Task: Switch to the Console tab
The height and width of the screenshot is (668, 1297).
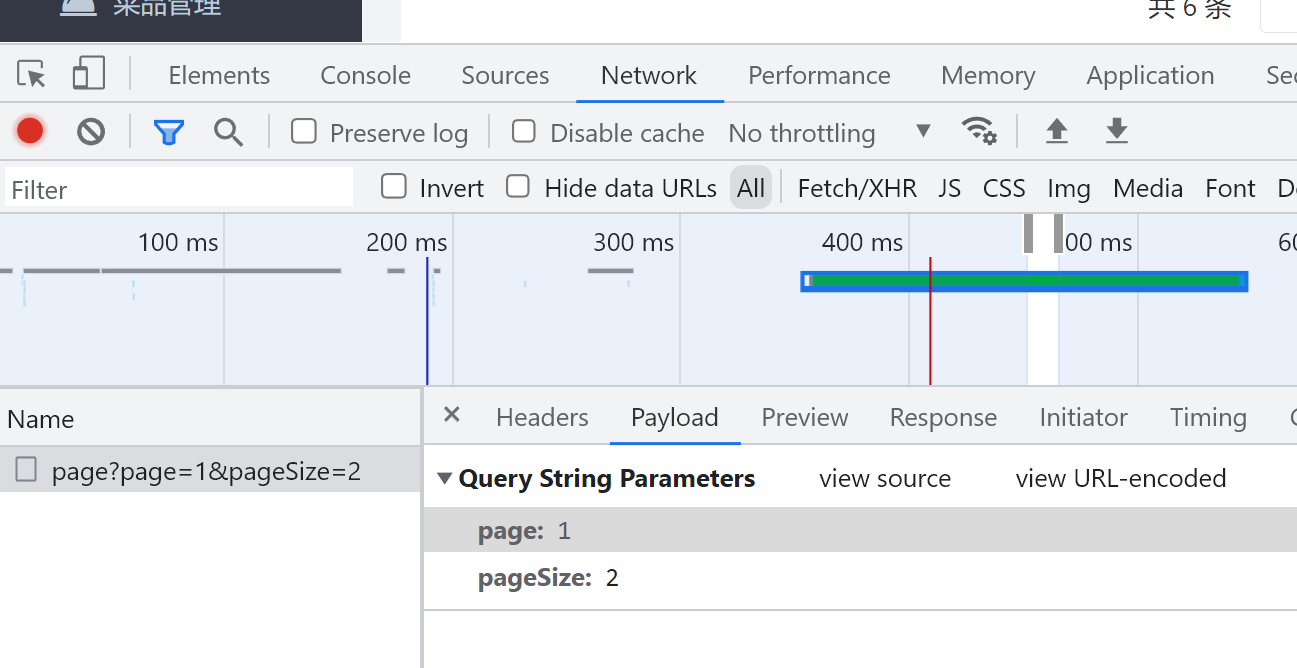Action: point(365,75)
